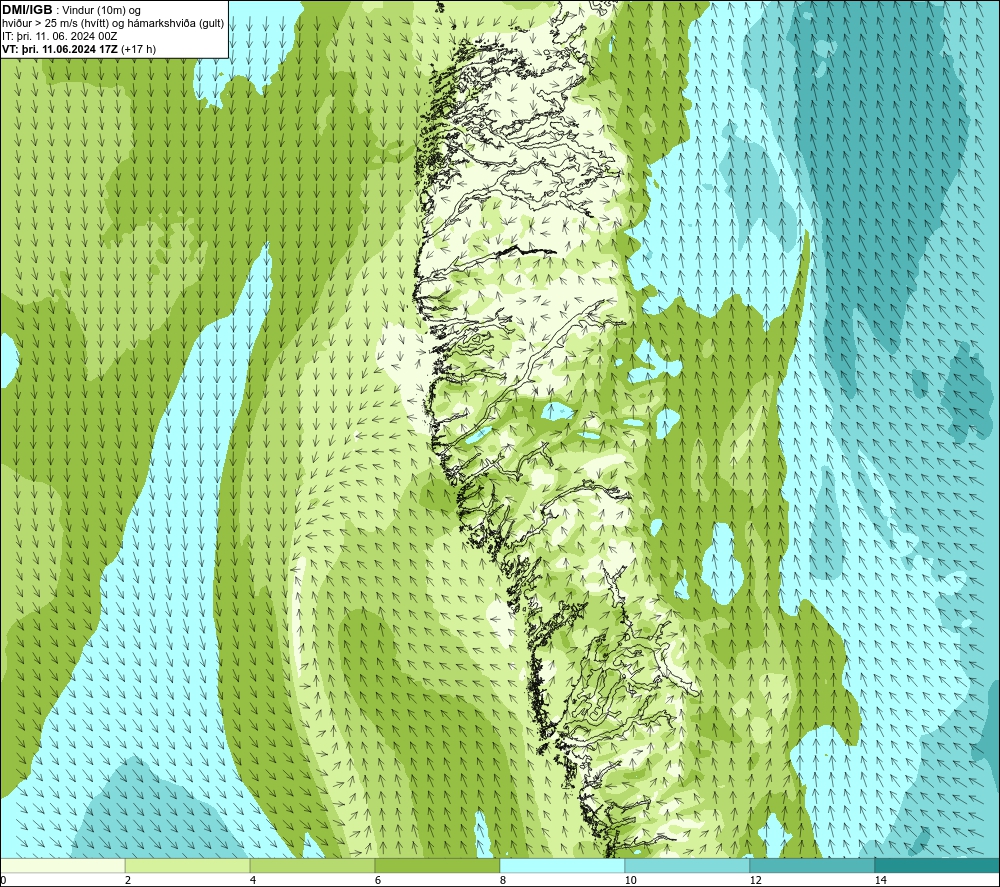Click the legend label '14'
1000x887 pixels.
click(x=881, y=880)
